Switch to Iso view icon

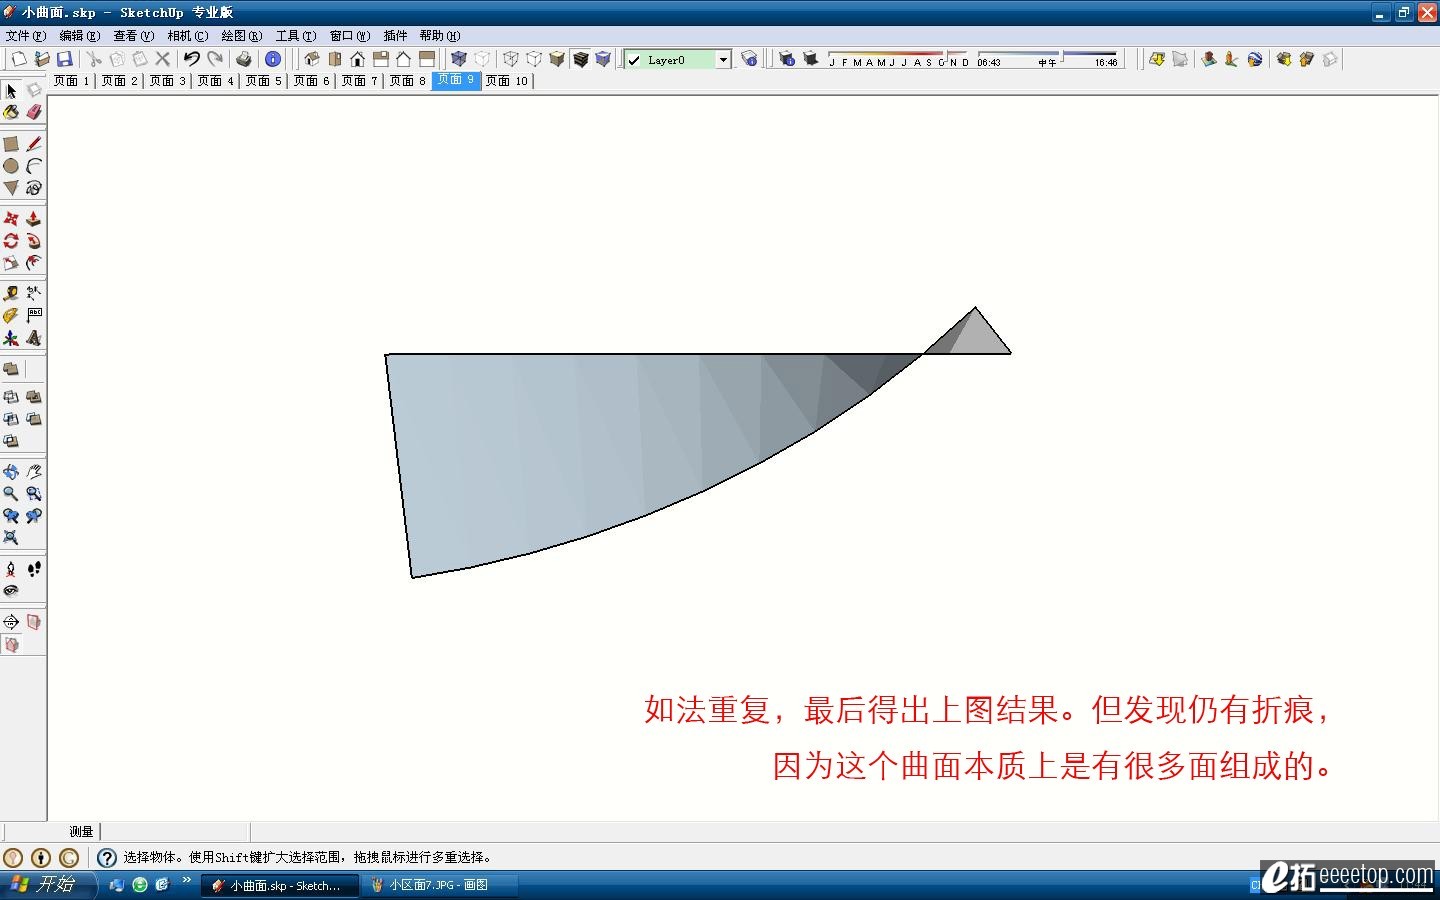coord(311,59)
